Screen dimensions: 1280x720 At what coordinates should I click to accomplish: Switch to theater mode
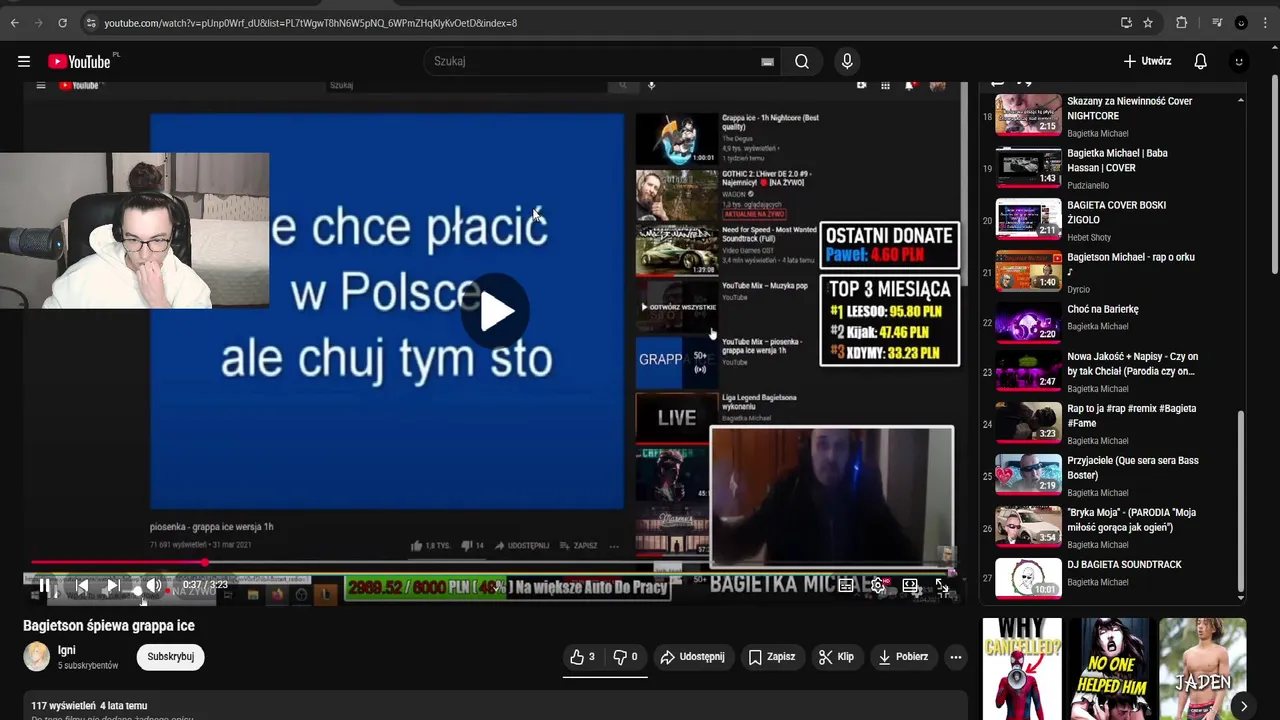pos(910,586)
